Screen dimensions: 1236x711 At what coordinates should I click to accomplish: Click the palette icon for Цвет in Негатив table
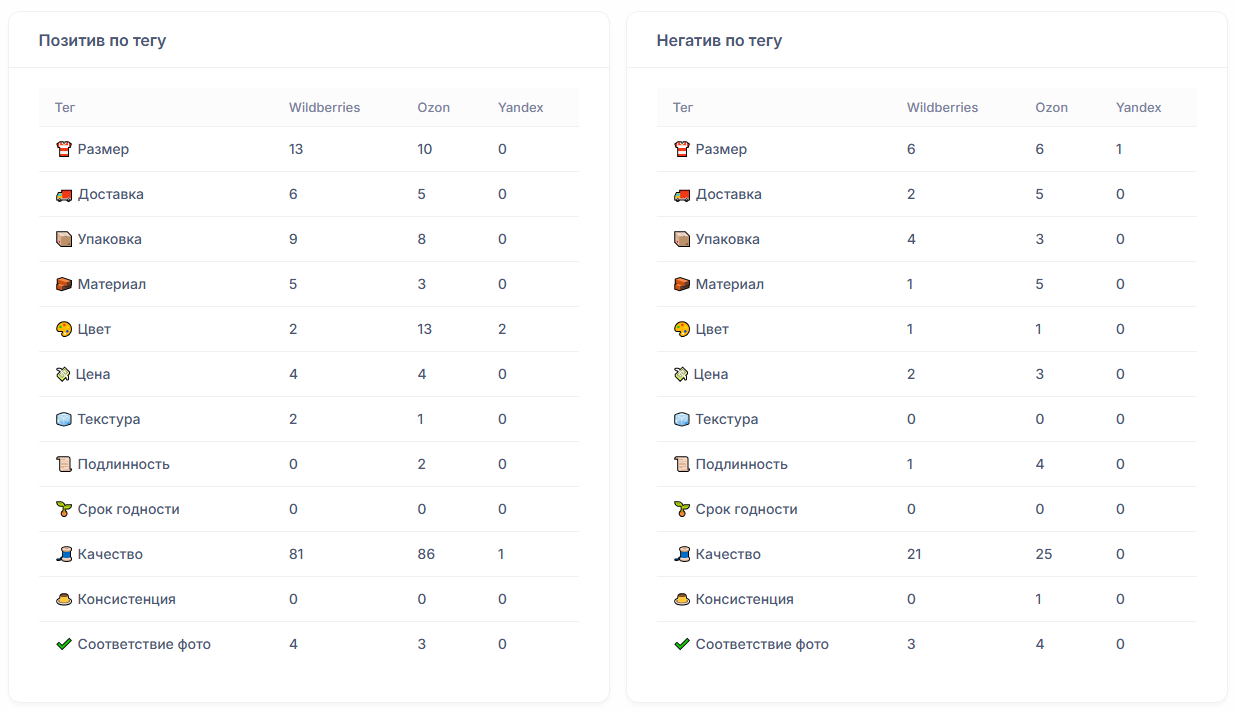pyautogui.click(x=682, y=330)
